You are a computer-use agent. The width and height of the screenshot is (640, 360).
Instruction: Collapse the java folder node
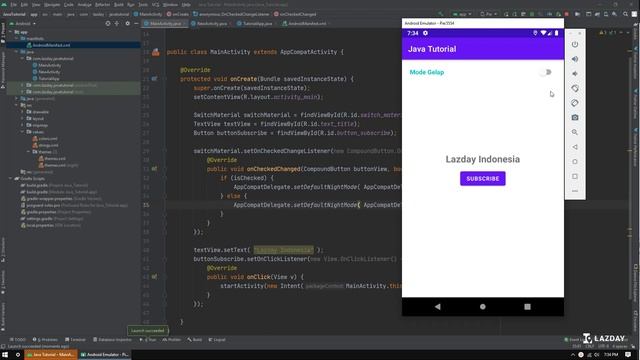tap(17, 52)
